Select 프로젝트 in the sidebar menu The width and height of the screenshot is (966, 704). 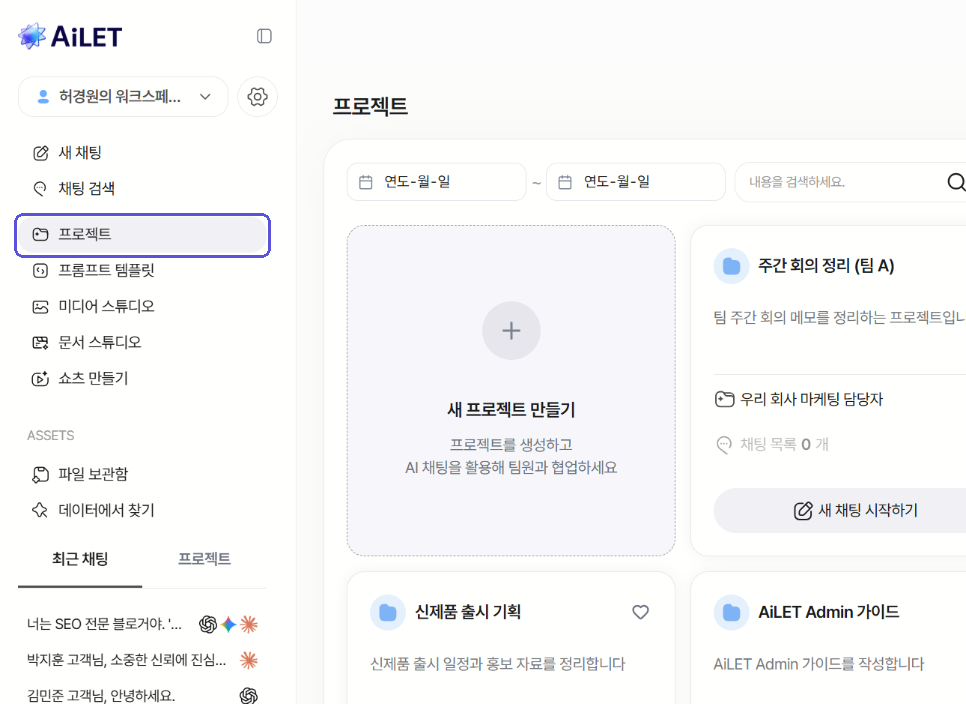[142, 235]
